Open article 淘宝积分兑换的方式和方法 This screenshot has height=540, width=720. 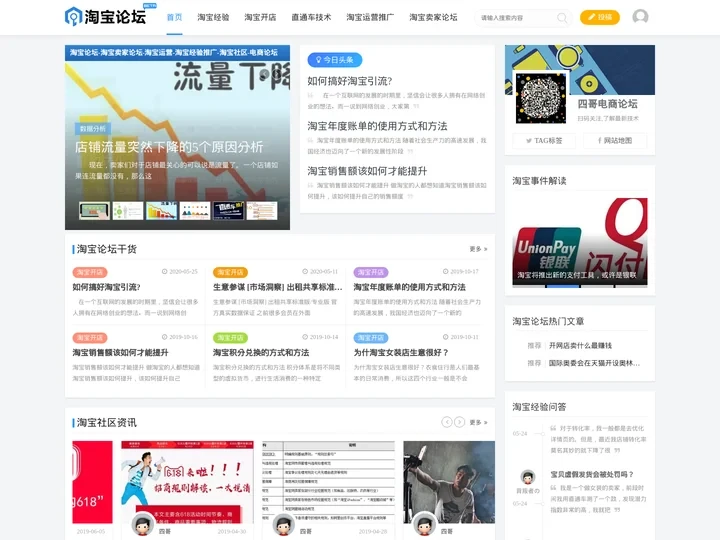(x=261, y=353)
